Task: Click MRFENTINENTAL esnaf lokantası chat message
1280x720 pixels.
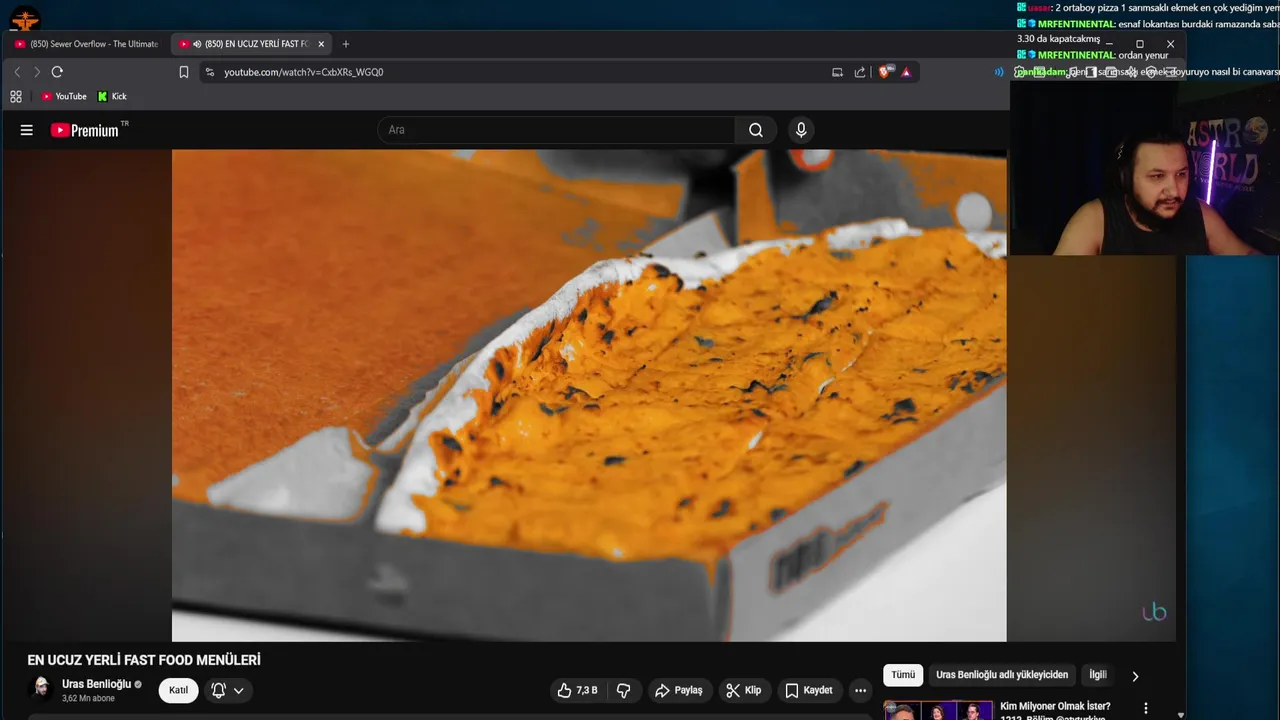Action: coord(1148,31)
